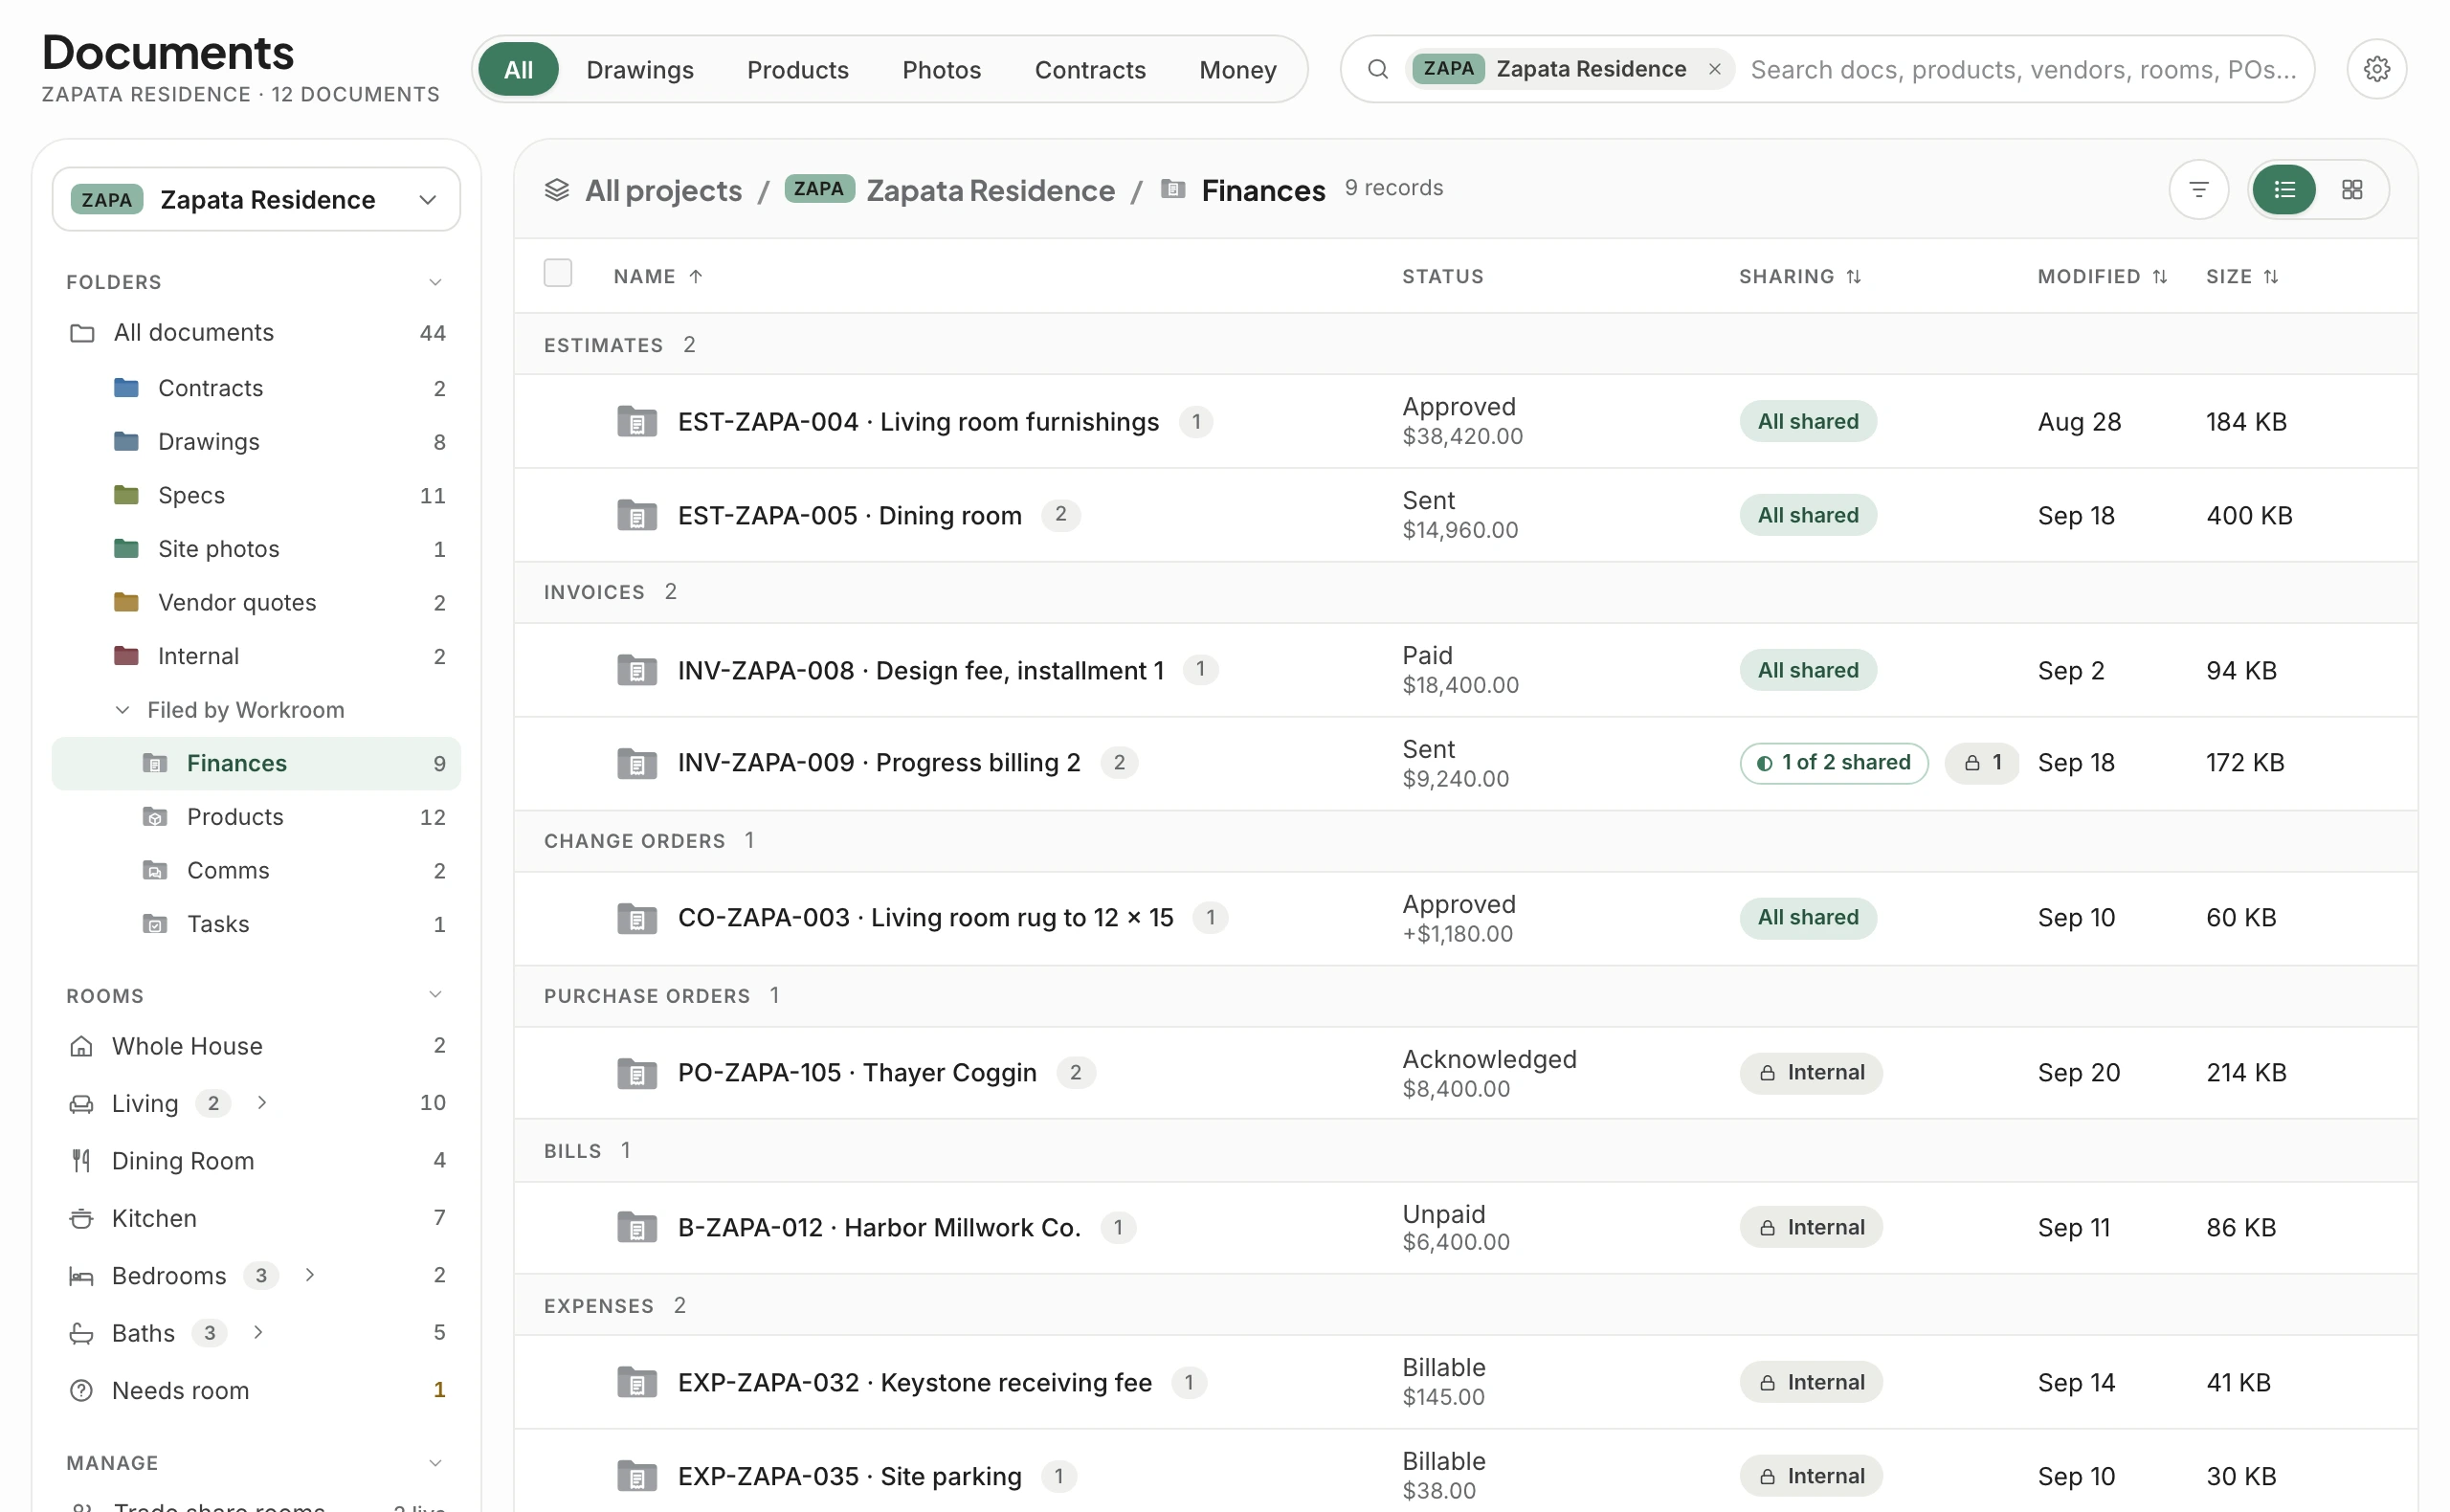Viewport: 2450px width, 1512px height.
Task: Click the 1 of 2 shared badge
Action: coord(1834,763)
